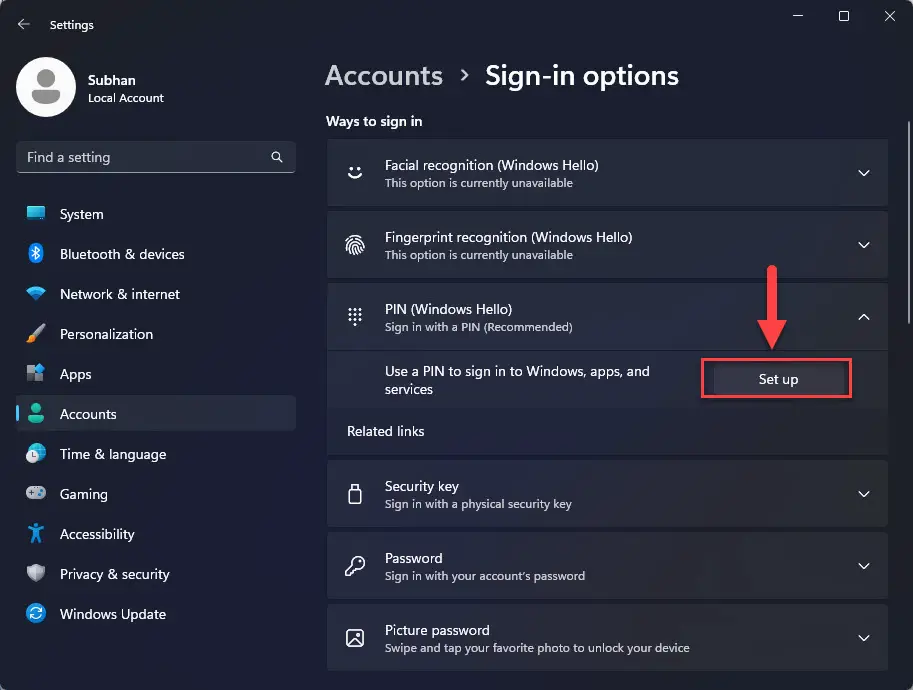The height and width of the screenshot is (690, 913).
Task: Click the Subhan profile avatar picture
Action: 46,87
